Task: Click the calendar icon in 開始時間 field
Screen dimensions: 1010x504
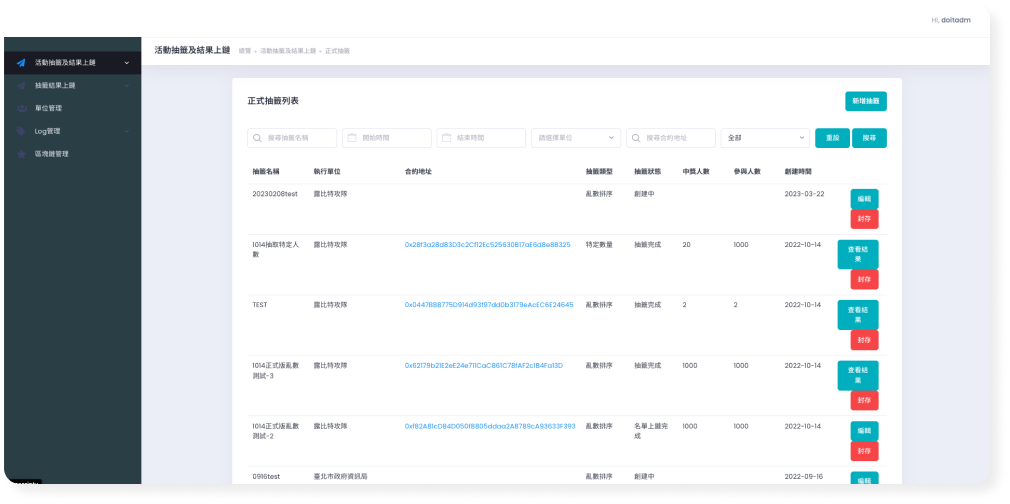Action: click(352, 138)
